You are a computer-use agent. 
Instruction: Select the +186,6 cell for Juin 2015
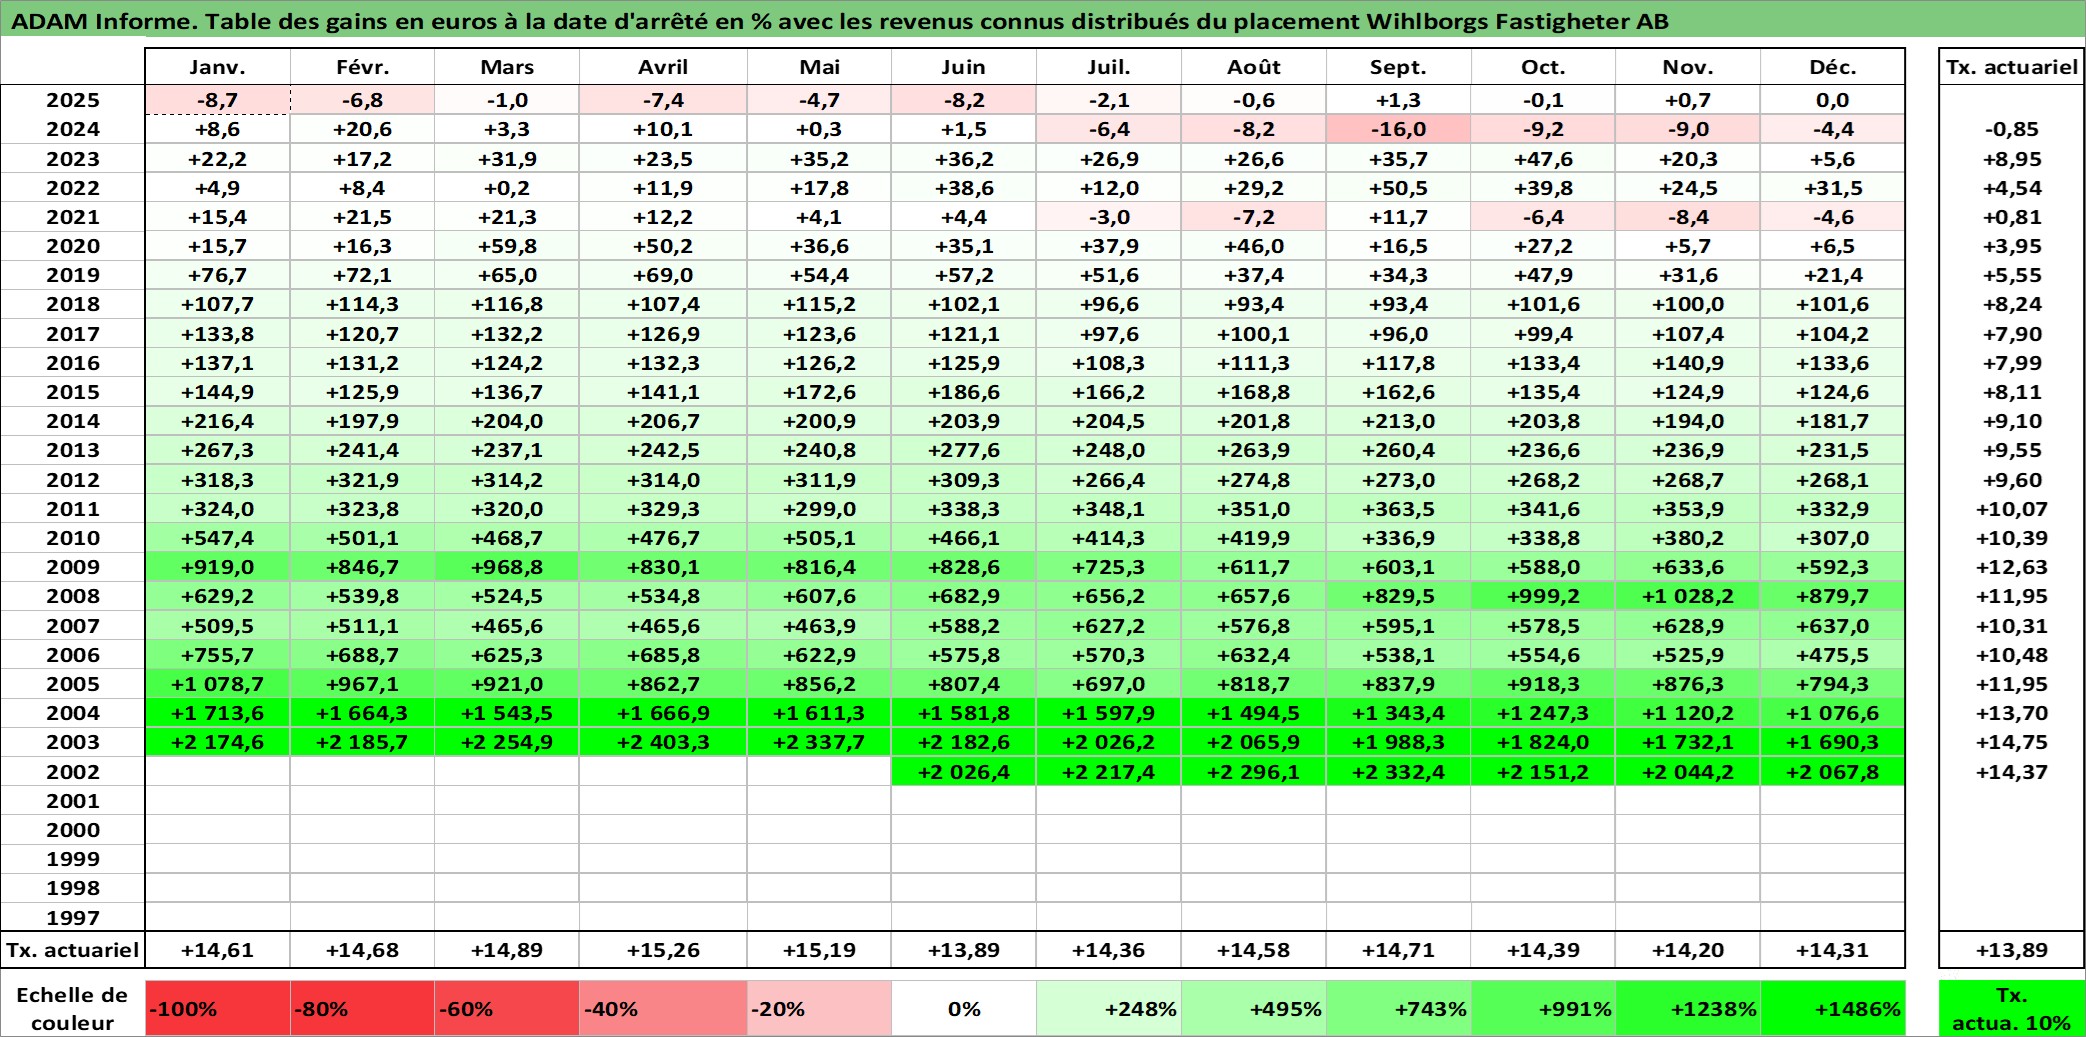(x=964, y=392)
